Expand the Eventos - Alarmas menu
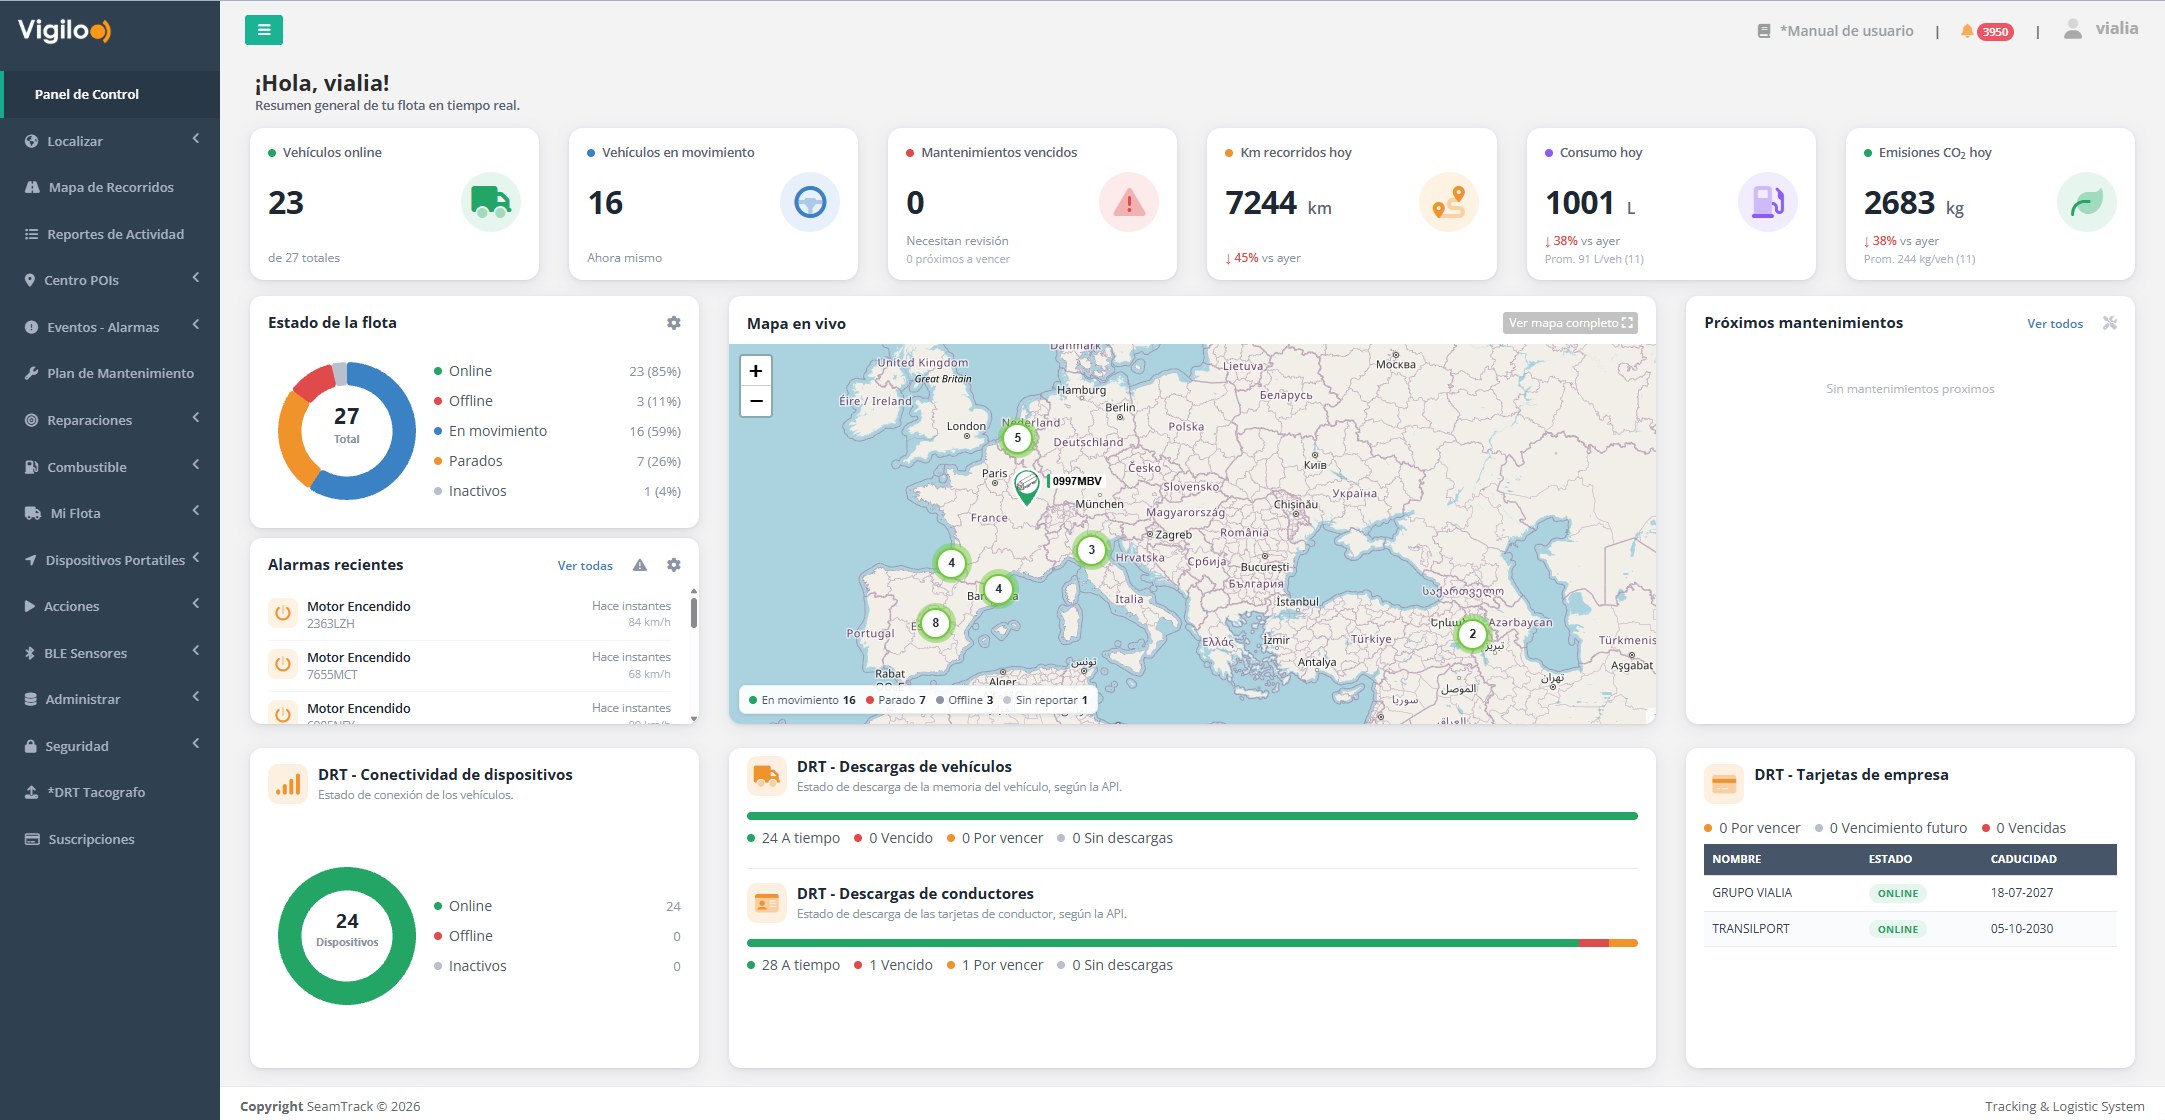Image resolution: width=2165 pixels, height=1120 pixels. pos(110,327)
